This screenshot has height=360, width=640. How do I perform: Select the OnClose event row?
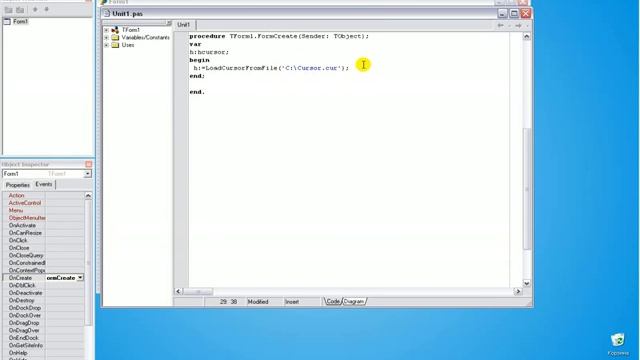click(x=44, y=248)
